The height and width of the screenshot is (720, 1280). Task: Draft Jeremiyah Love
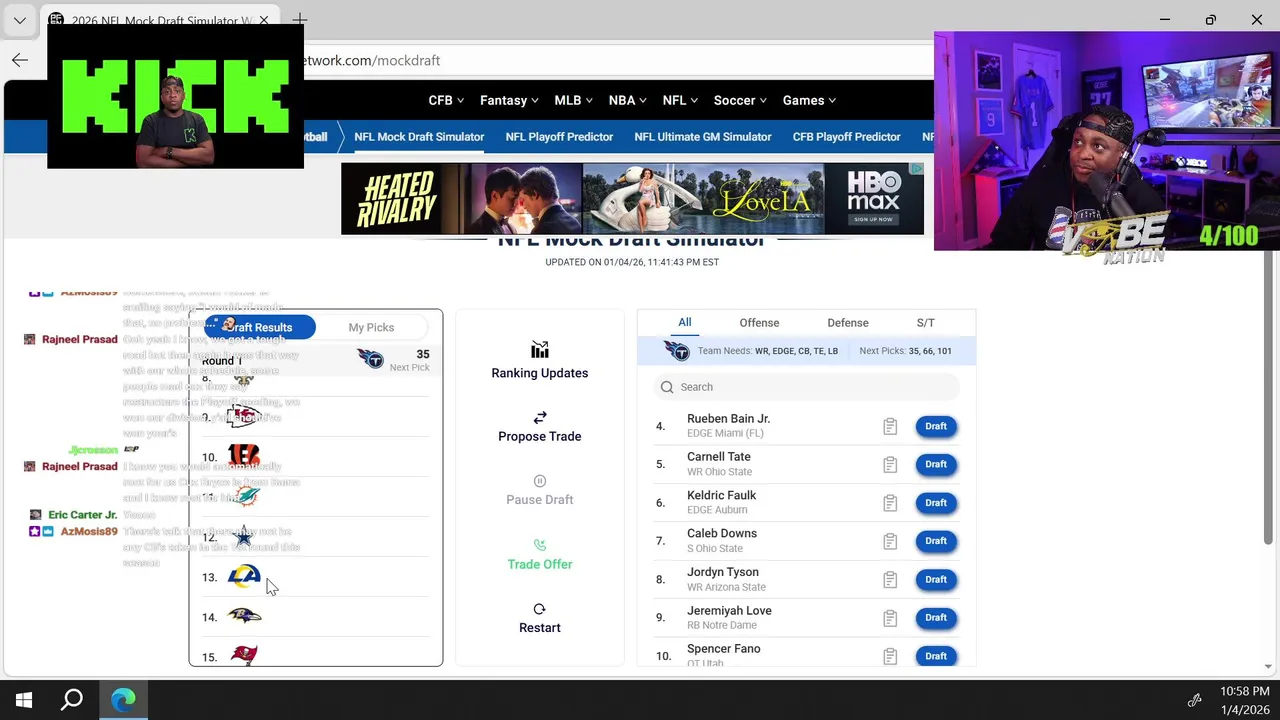pyautogui.click(x=936, y=618)
